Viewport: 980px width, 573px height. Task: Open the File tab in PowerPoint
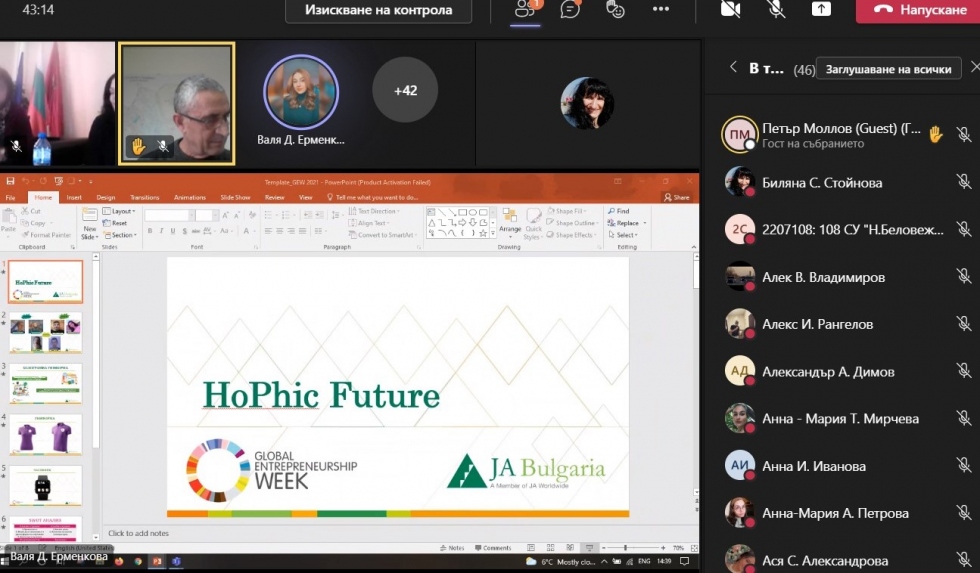click(11, 197)
